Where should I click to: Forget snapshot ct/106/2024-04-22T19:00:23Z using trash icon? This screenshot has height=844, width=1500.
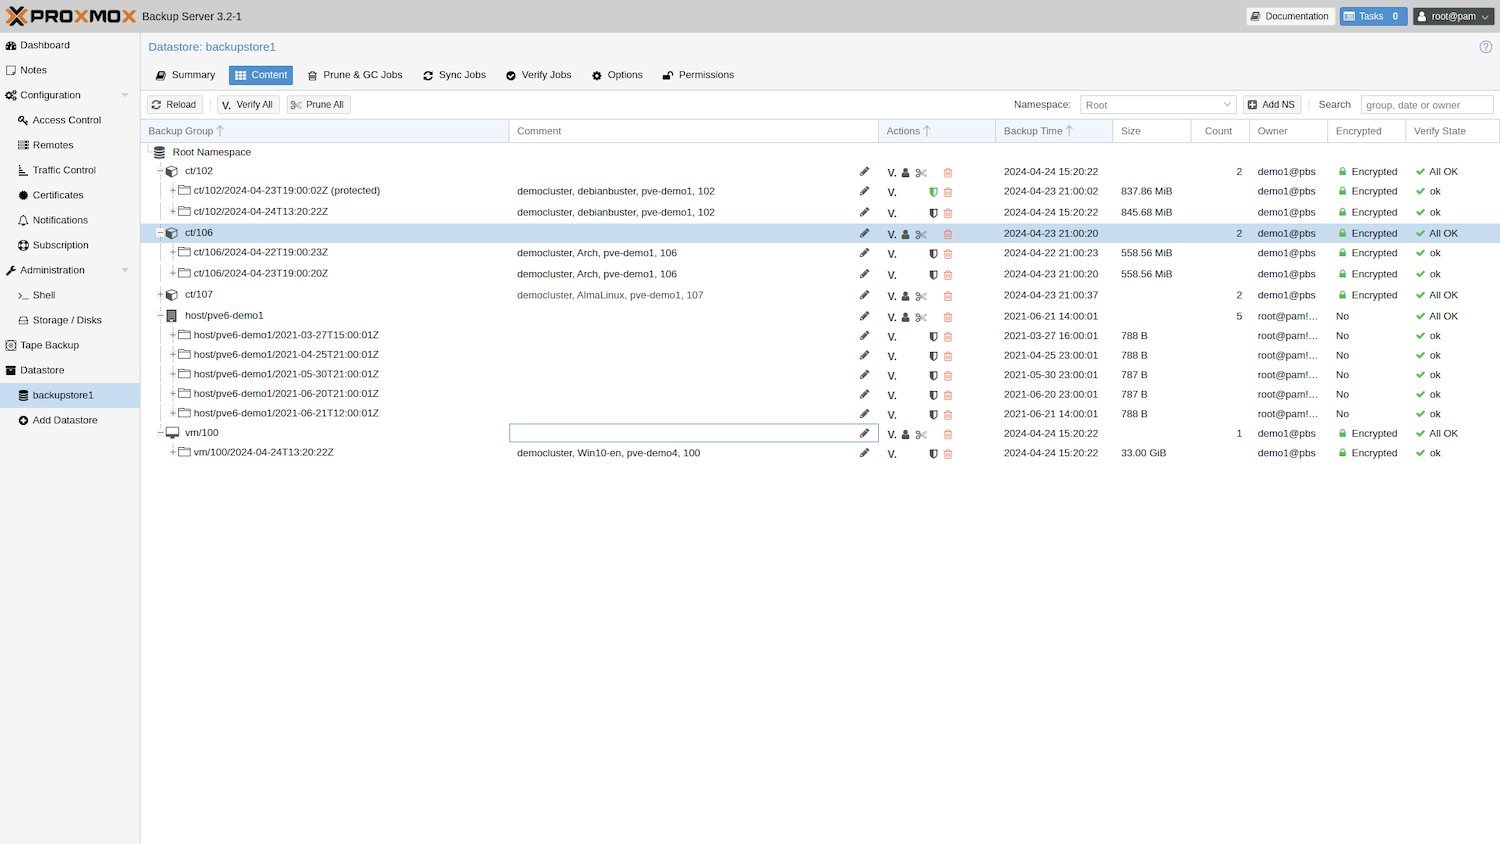point(947,253)
